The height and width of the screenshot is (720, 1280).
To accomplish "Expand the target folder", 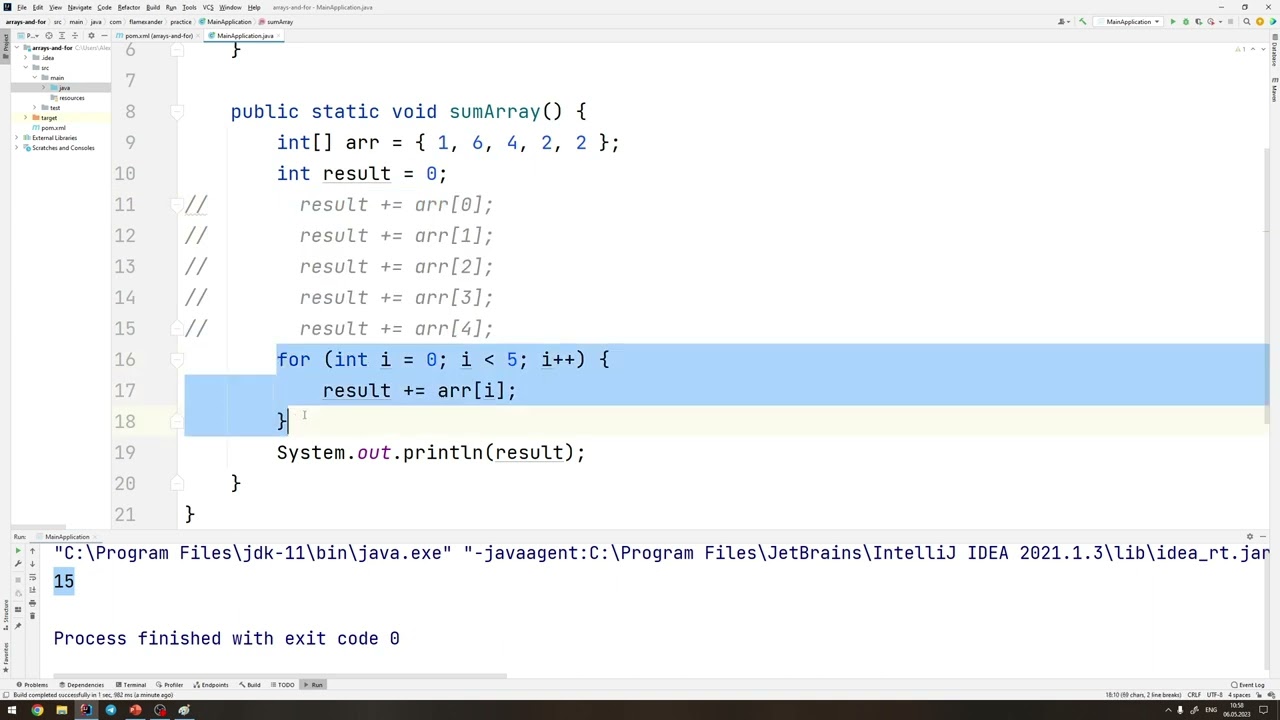I will (26, 118).
